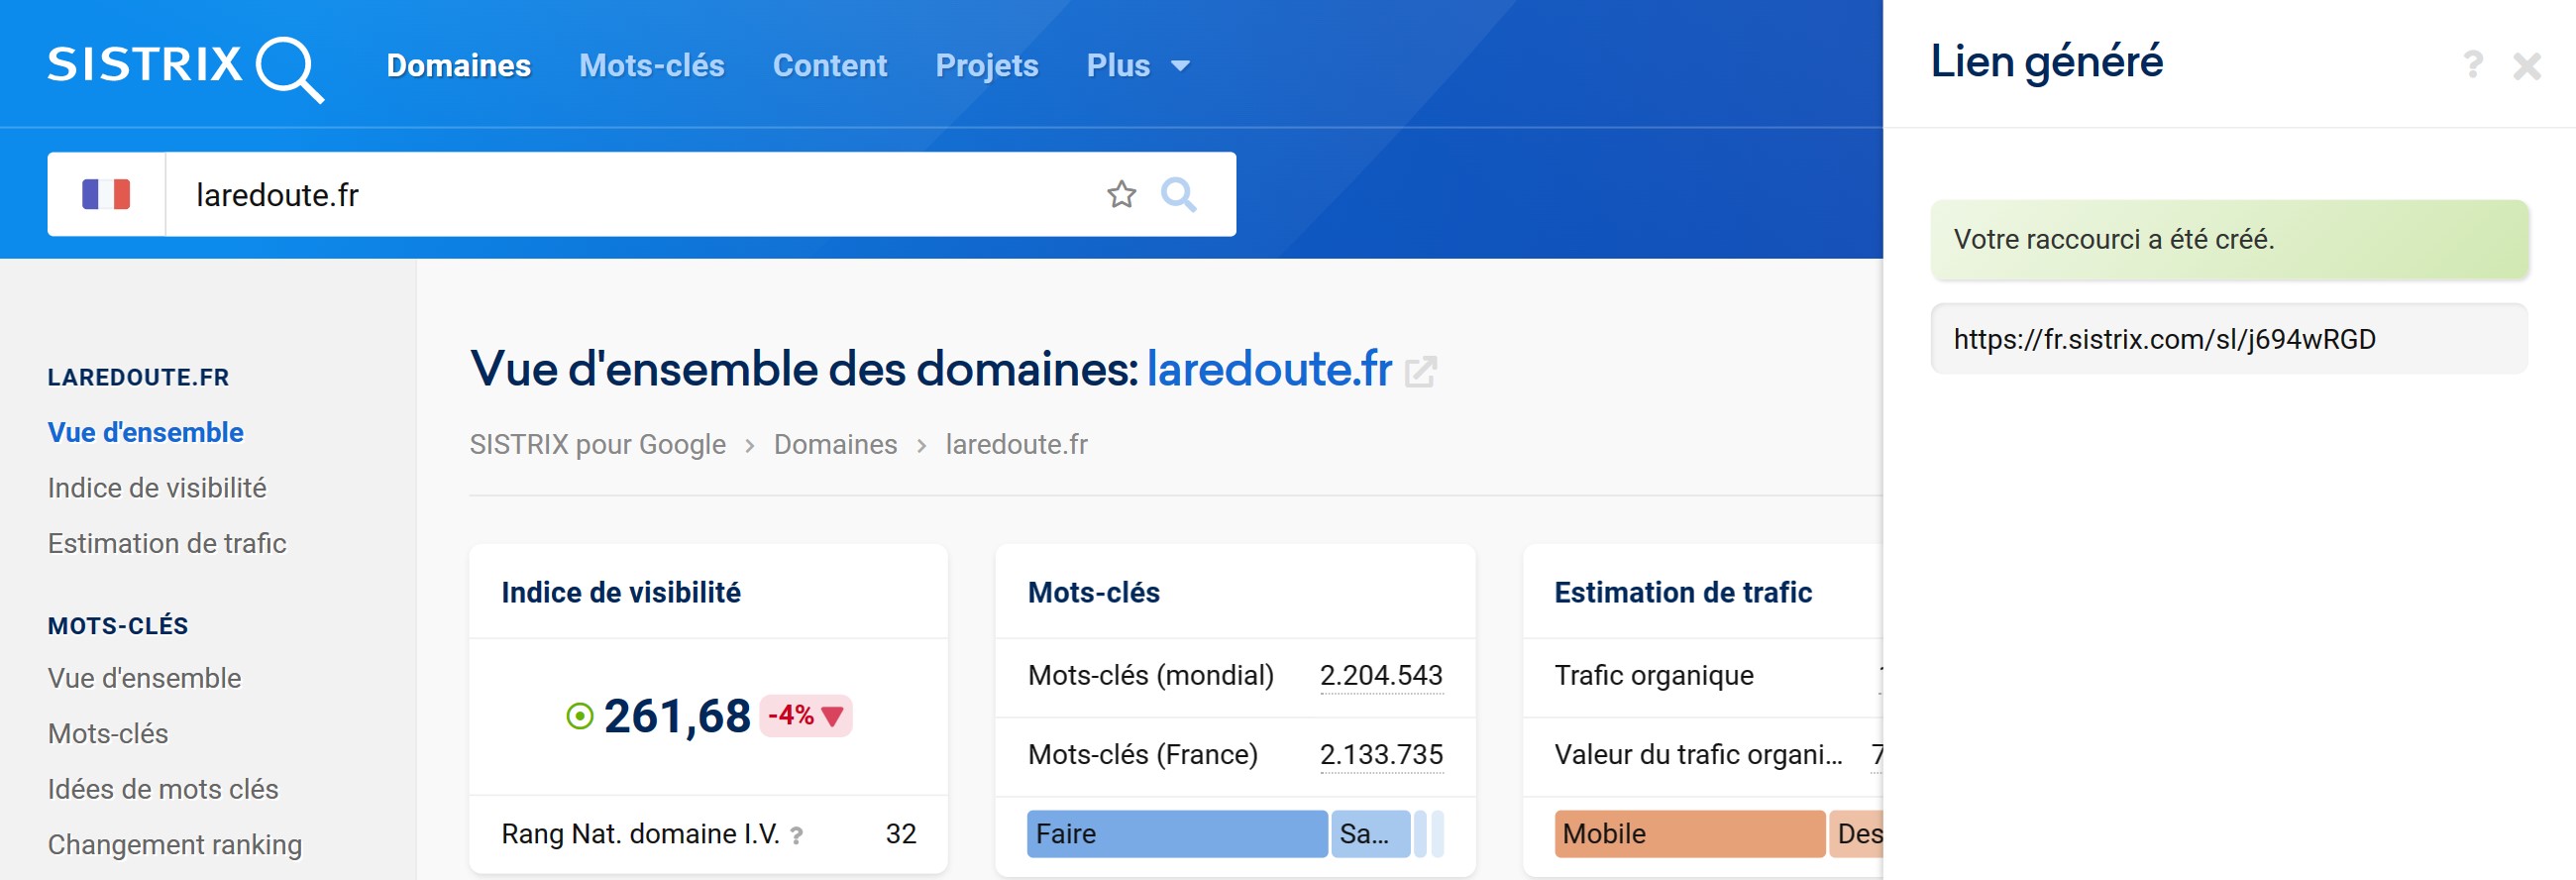Click the SISTRIX logo
This screenshot has width=2576, height=880.
click(186, 67)
